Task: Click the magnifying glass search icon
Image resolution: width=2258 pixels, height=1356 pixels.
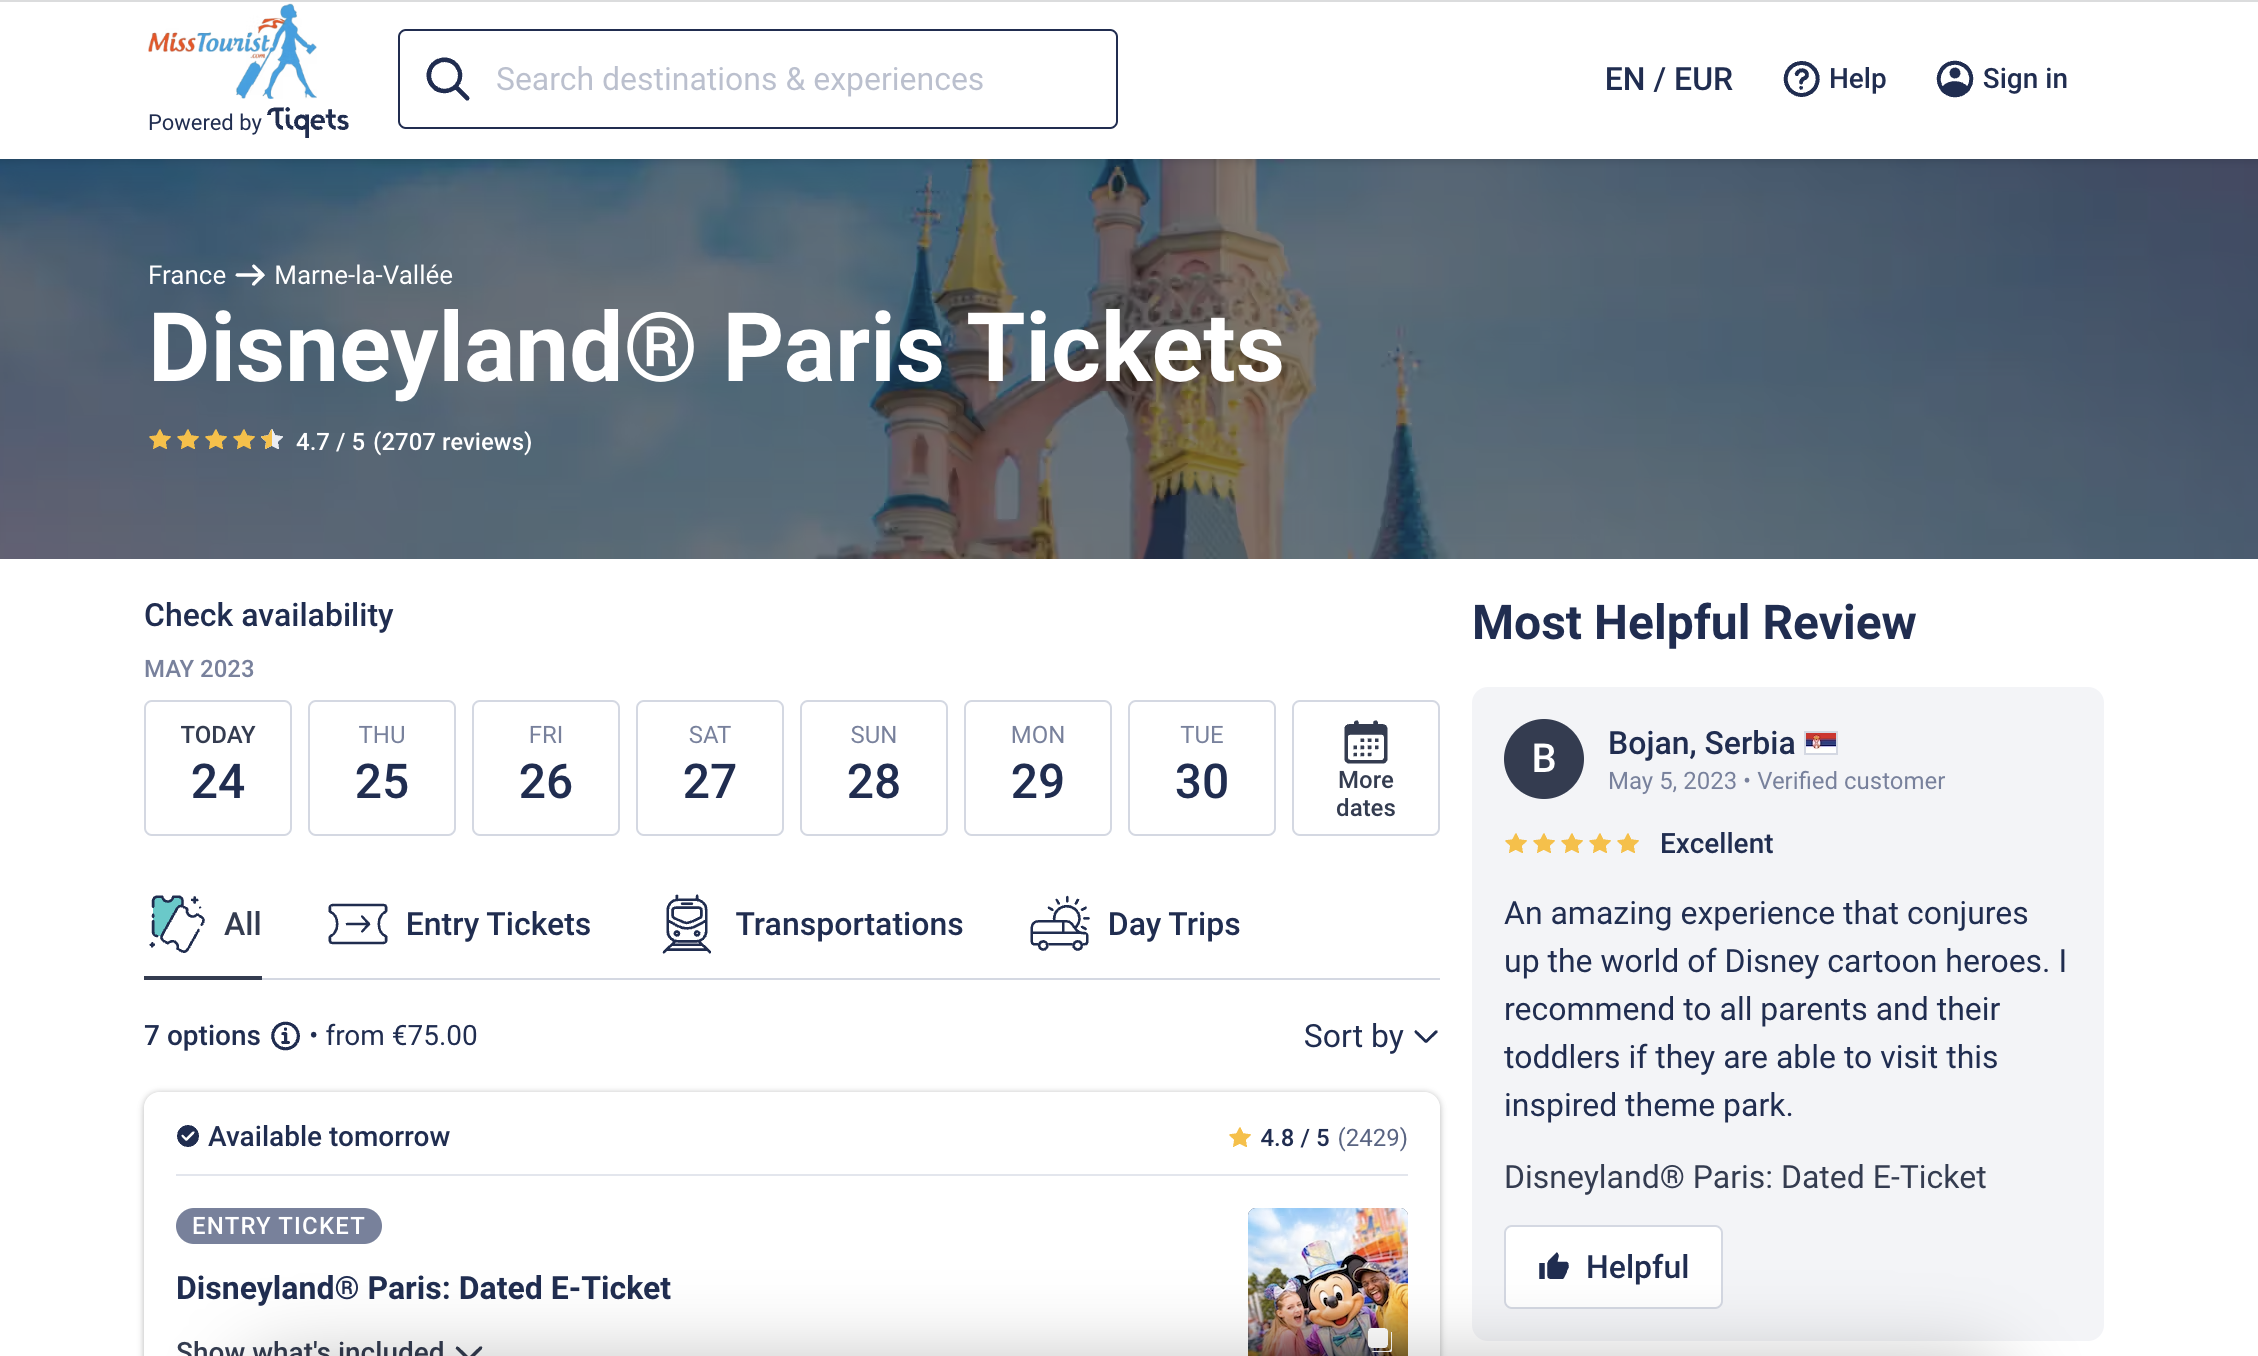Action: coord(447,79)
